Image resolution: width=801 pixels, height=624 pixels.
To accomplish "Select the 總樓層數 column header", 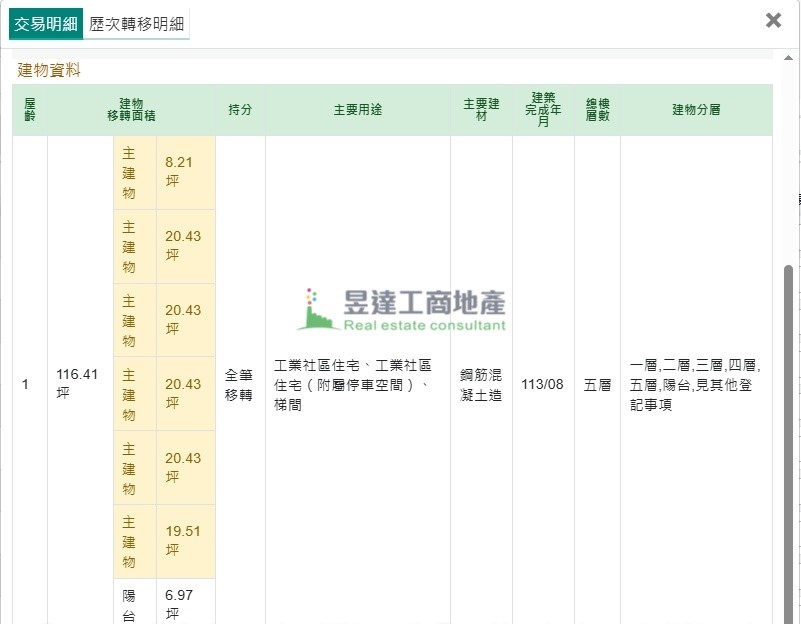I will (597, 110).
